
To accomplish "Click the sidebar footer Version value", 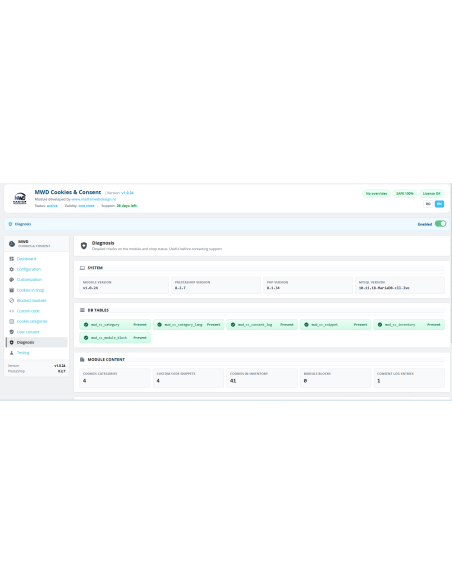I will pos(60,366).
